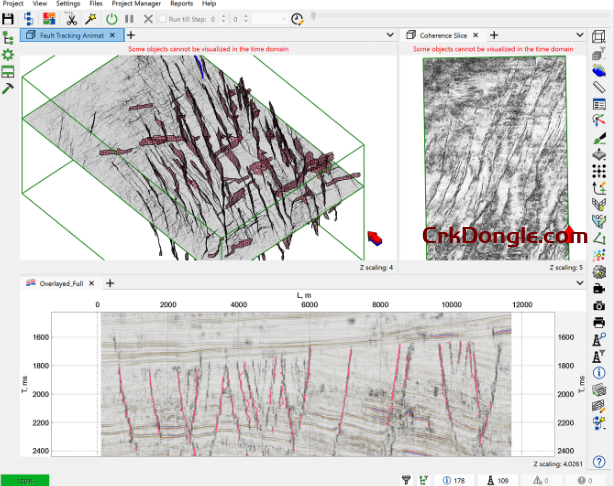
Task: Open the gear settings in left sidebar
Action: point(8,54)
